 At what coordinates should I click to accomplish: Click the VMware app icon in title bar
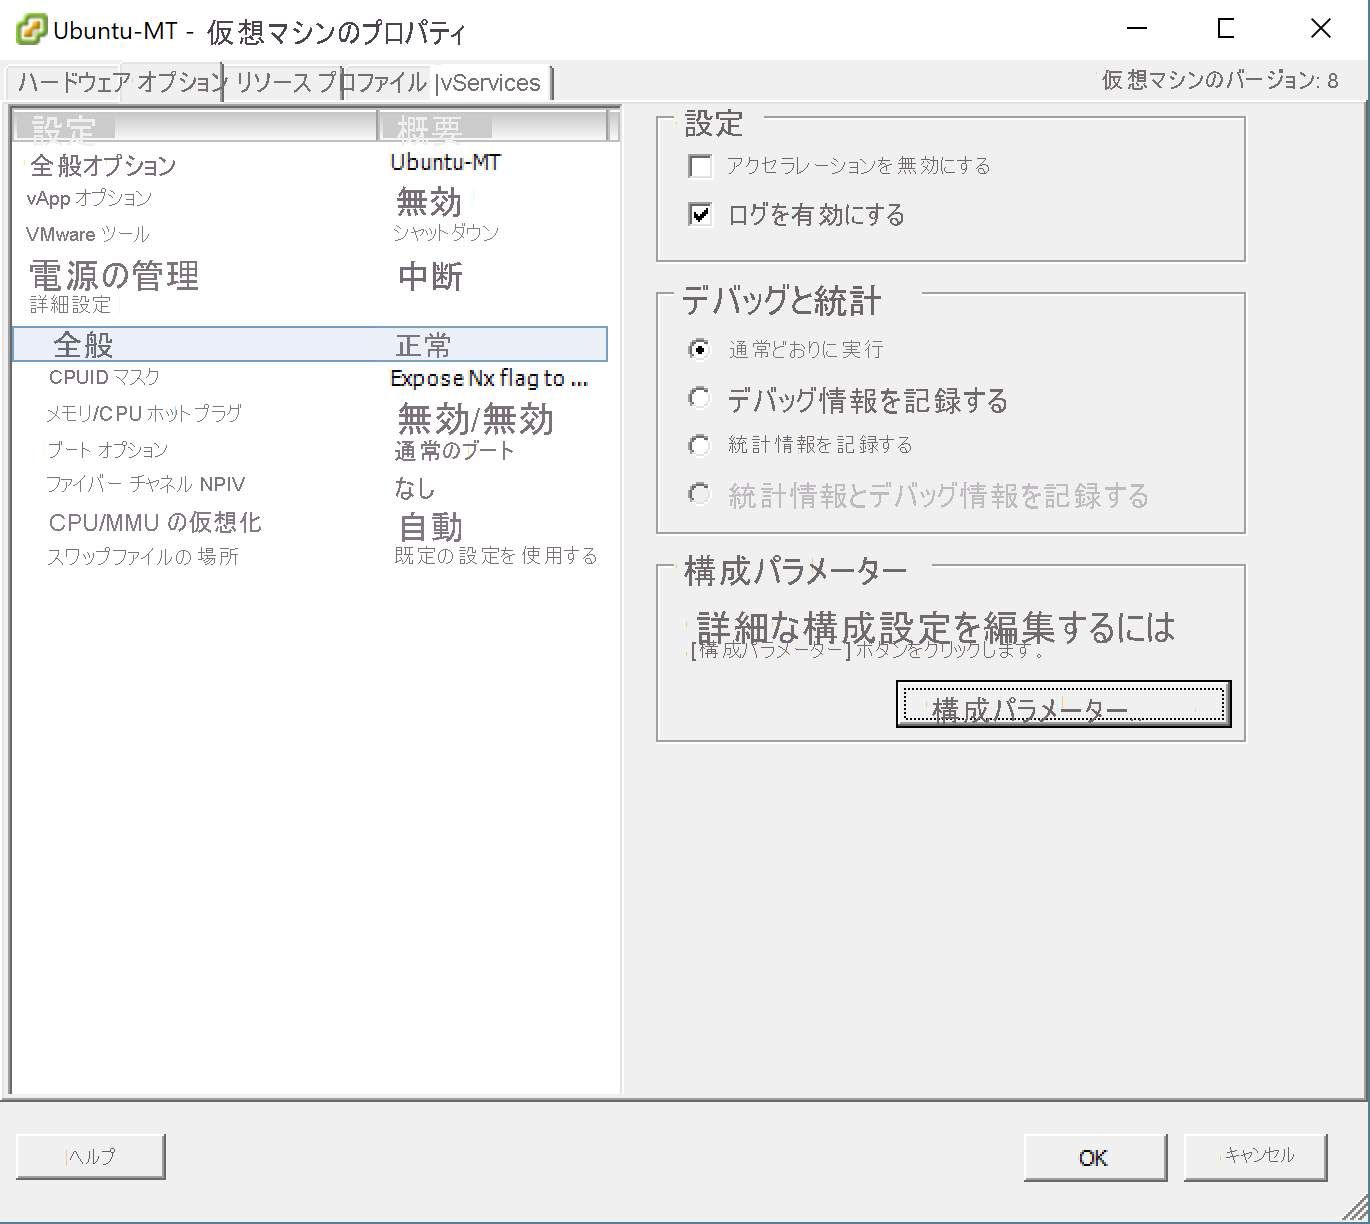point(31,30)
